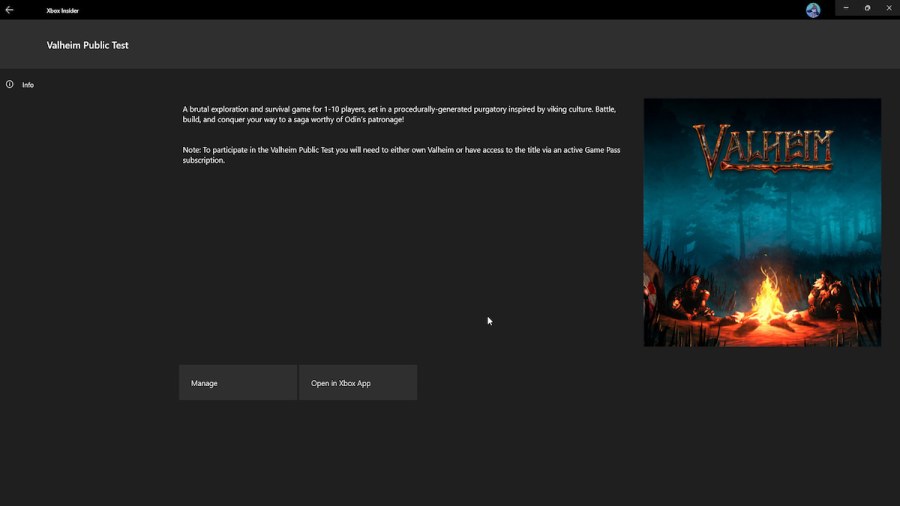This screenshot has height=506, width=900.
Task: Click the Valheim cover art image
Action: (762, 223)
